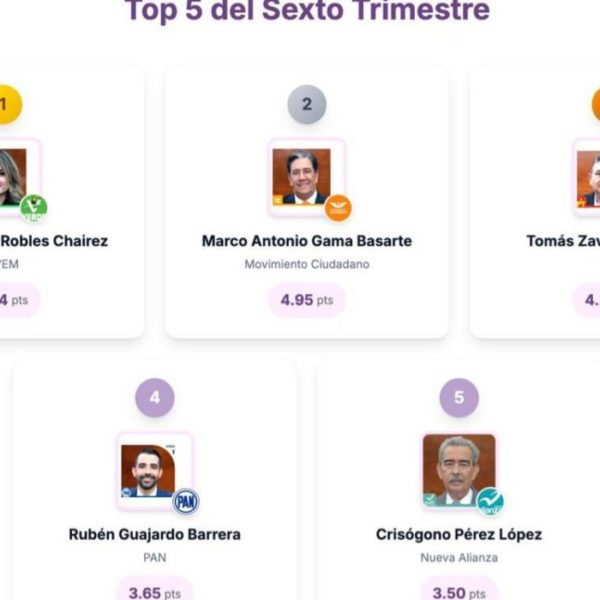Click the Top 5 del Sexto Trimestre heading
Image resolution: width=600 pixels, height=600 pixels.
[307, 11]
